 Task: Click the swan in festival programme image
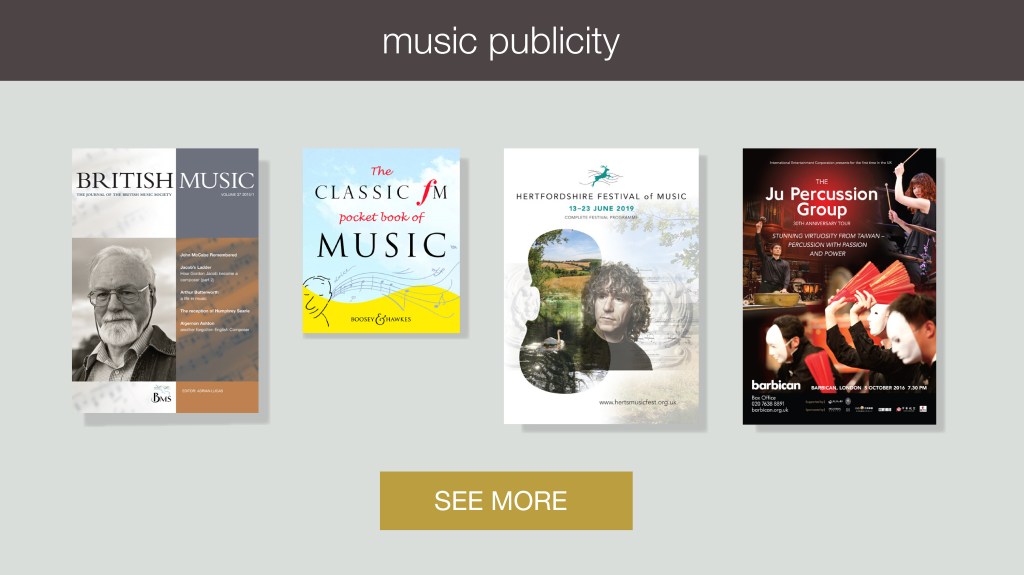pyautogui.click(x=553, y=339)
